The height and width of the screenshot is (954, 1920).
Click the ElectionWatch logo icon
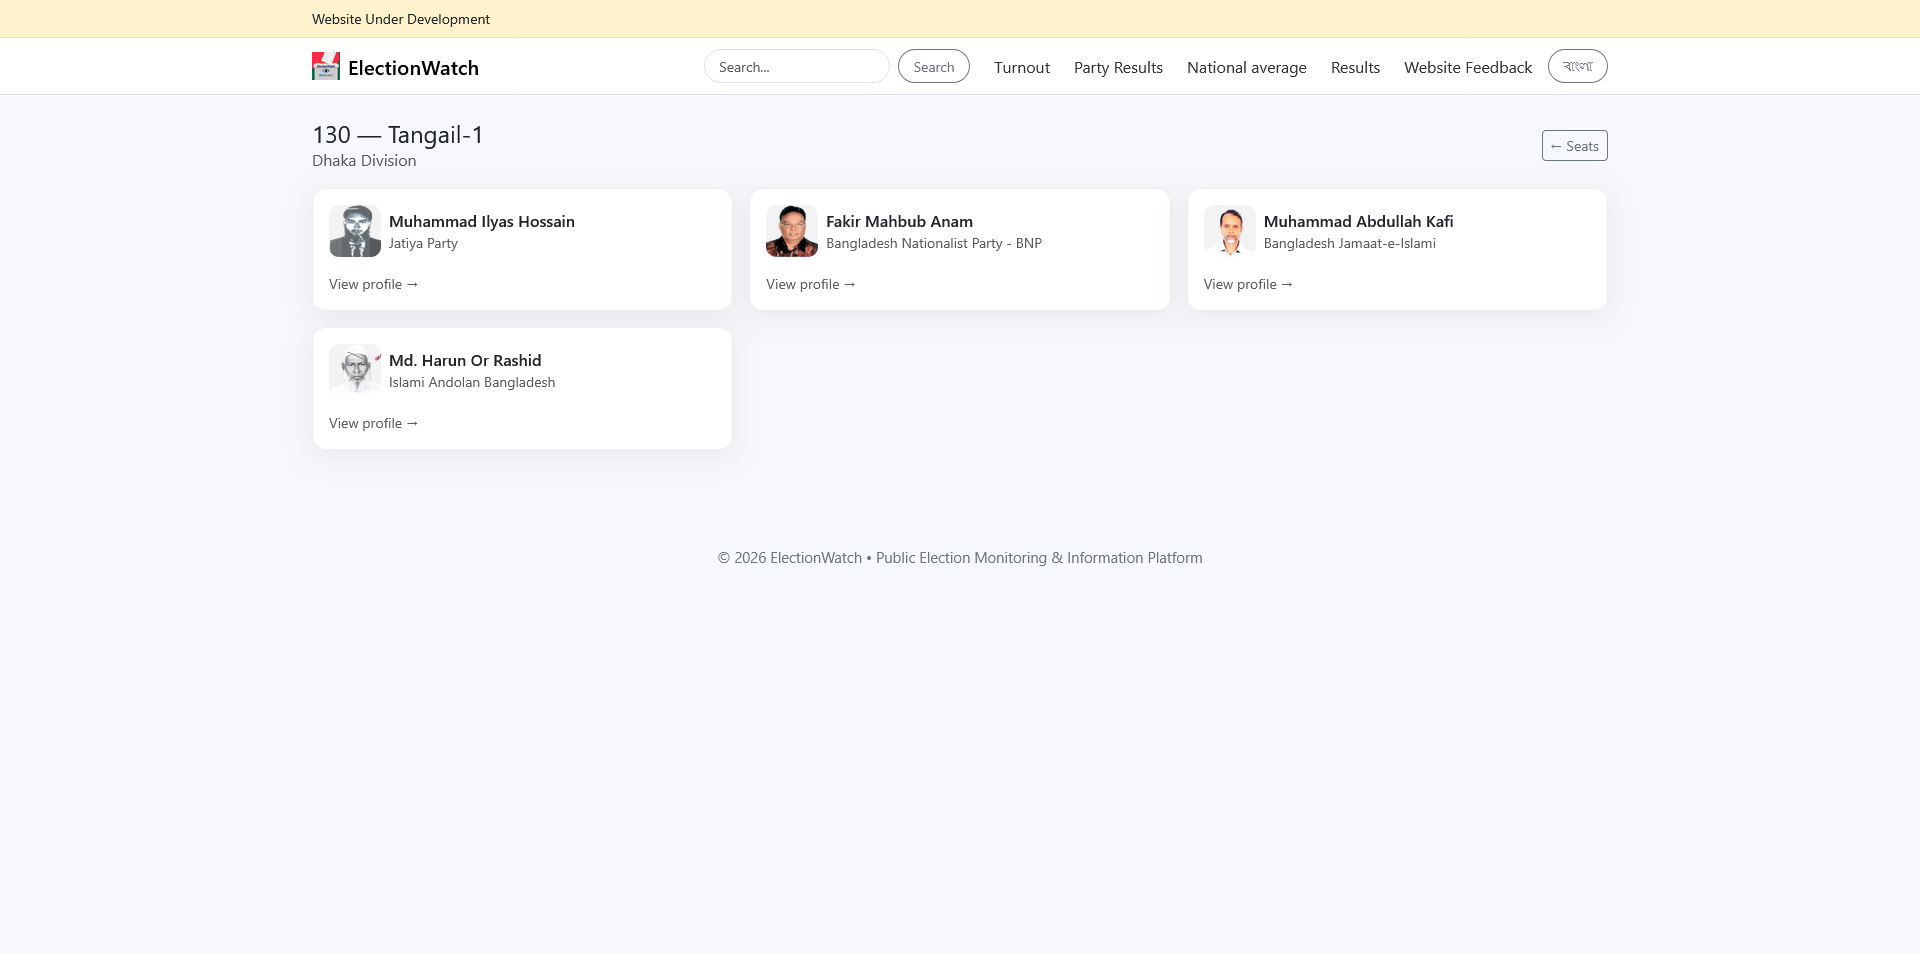[325, 67]
